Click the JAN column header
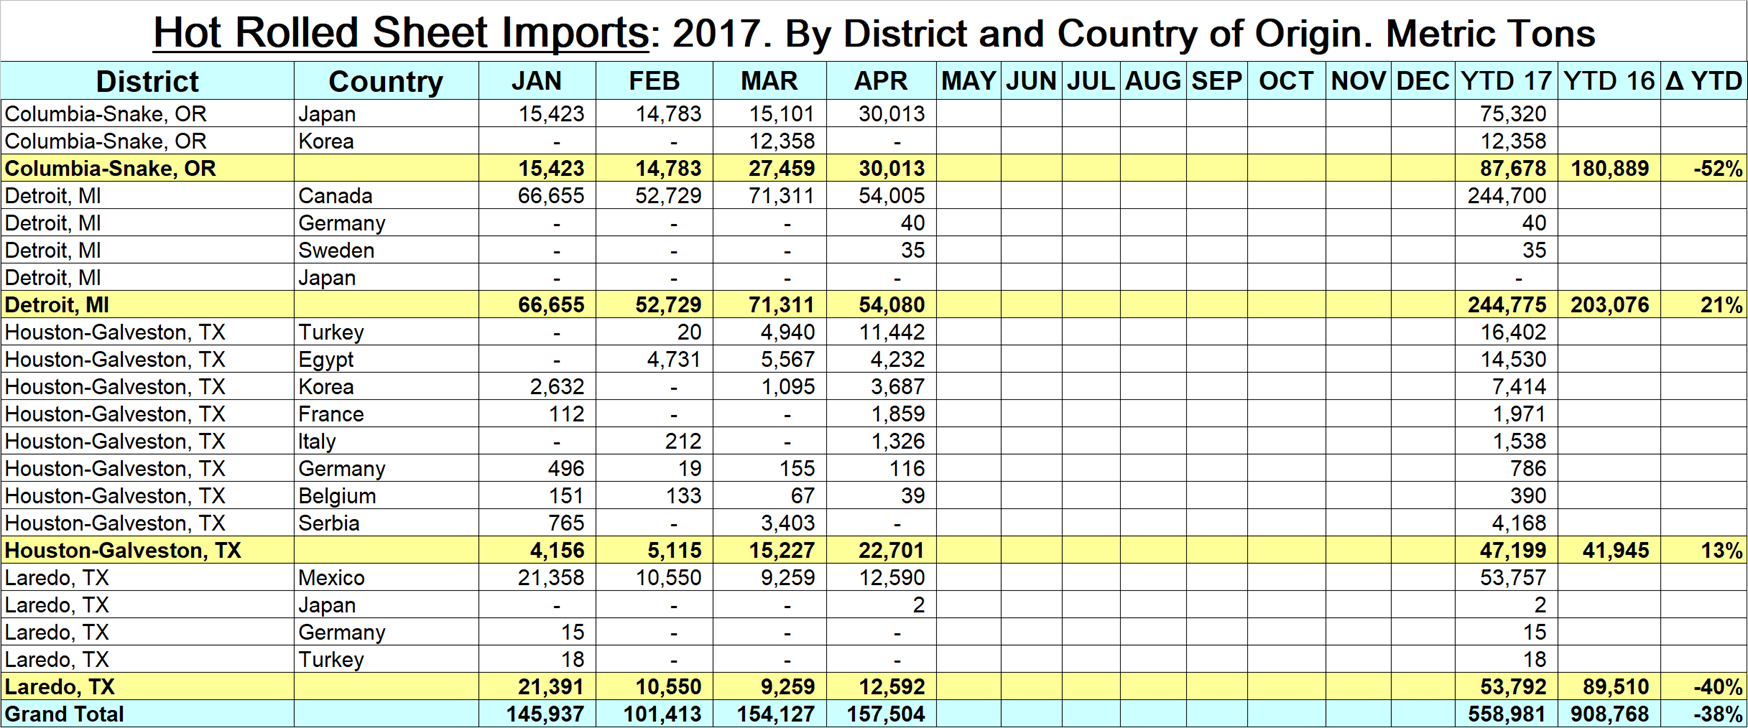The image size is (1748, 728). (x=536, y=81)
